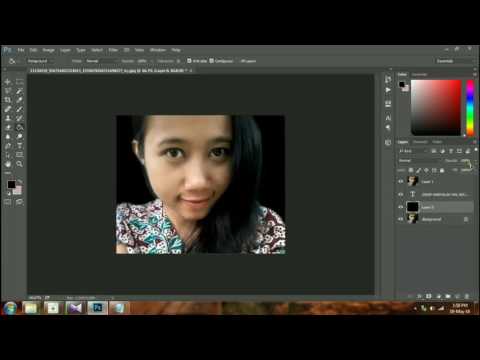
Task: Select the Eyedropper tool
Action: pyautogui.click(x=19, y=100)
